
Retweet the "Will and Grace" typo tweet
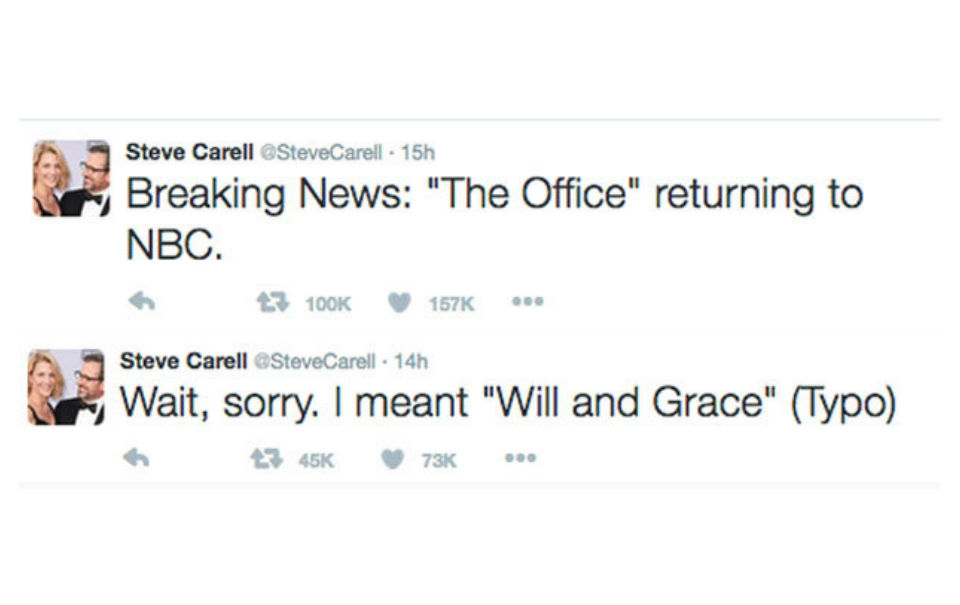[263, 460]
